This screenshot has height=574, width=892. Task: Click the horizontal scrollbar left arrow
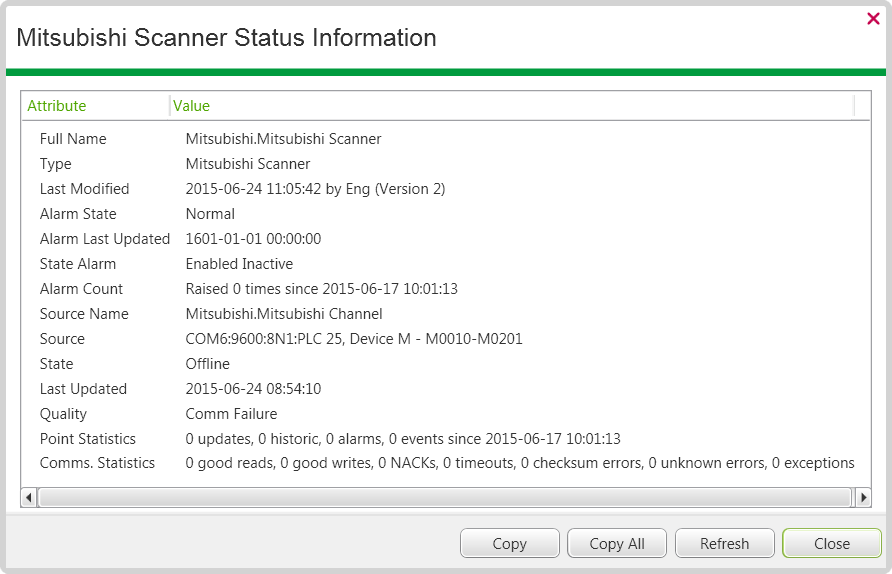click(29, 497)
